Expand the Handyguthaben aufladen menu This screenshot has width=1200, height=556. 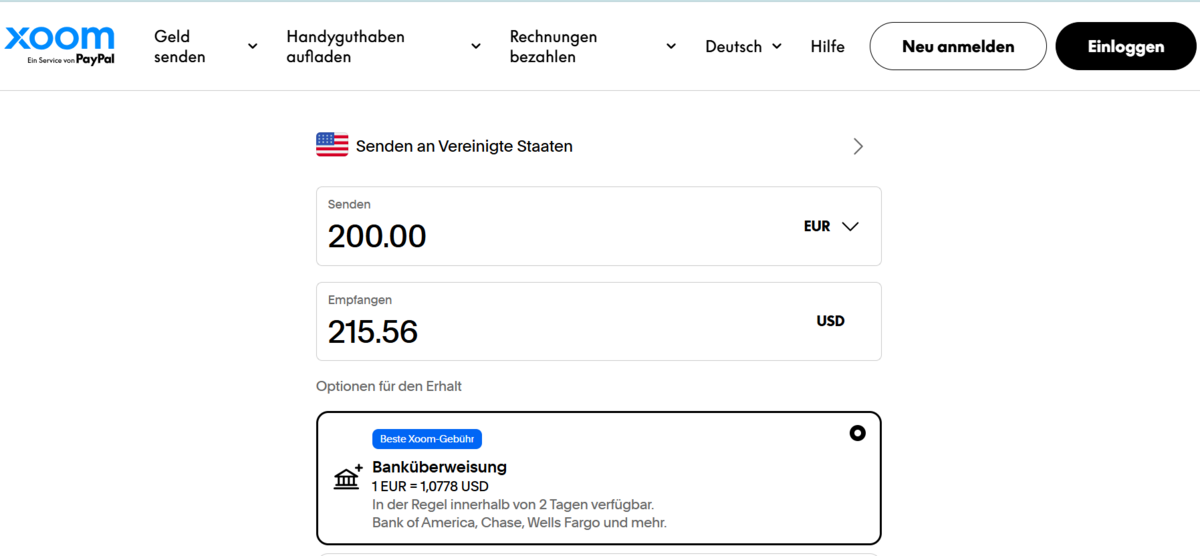(383, 46)
